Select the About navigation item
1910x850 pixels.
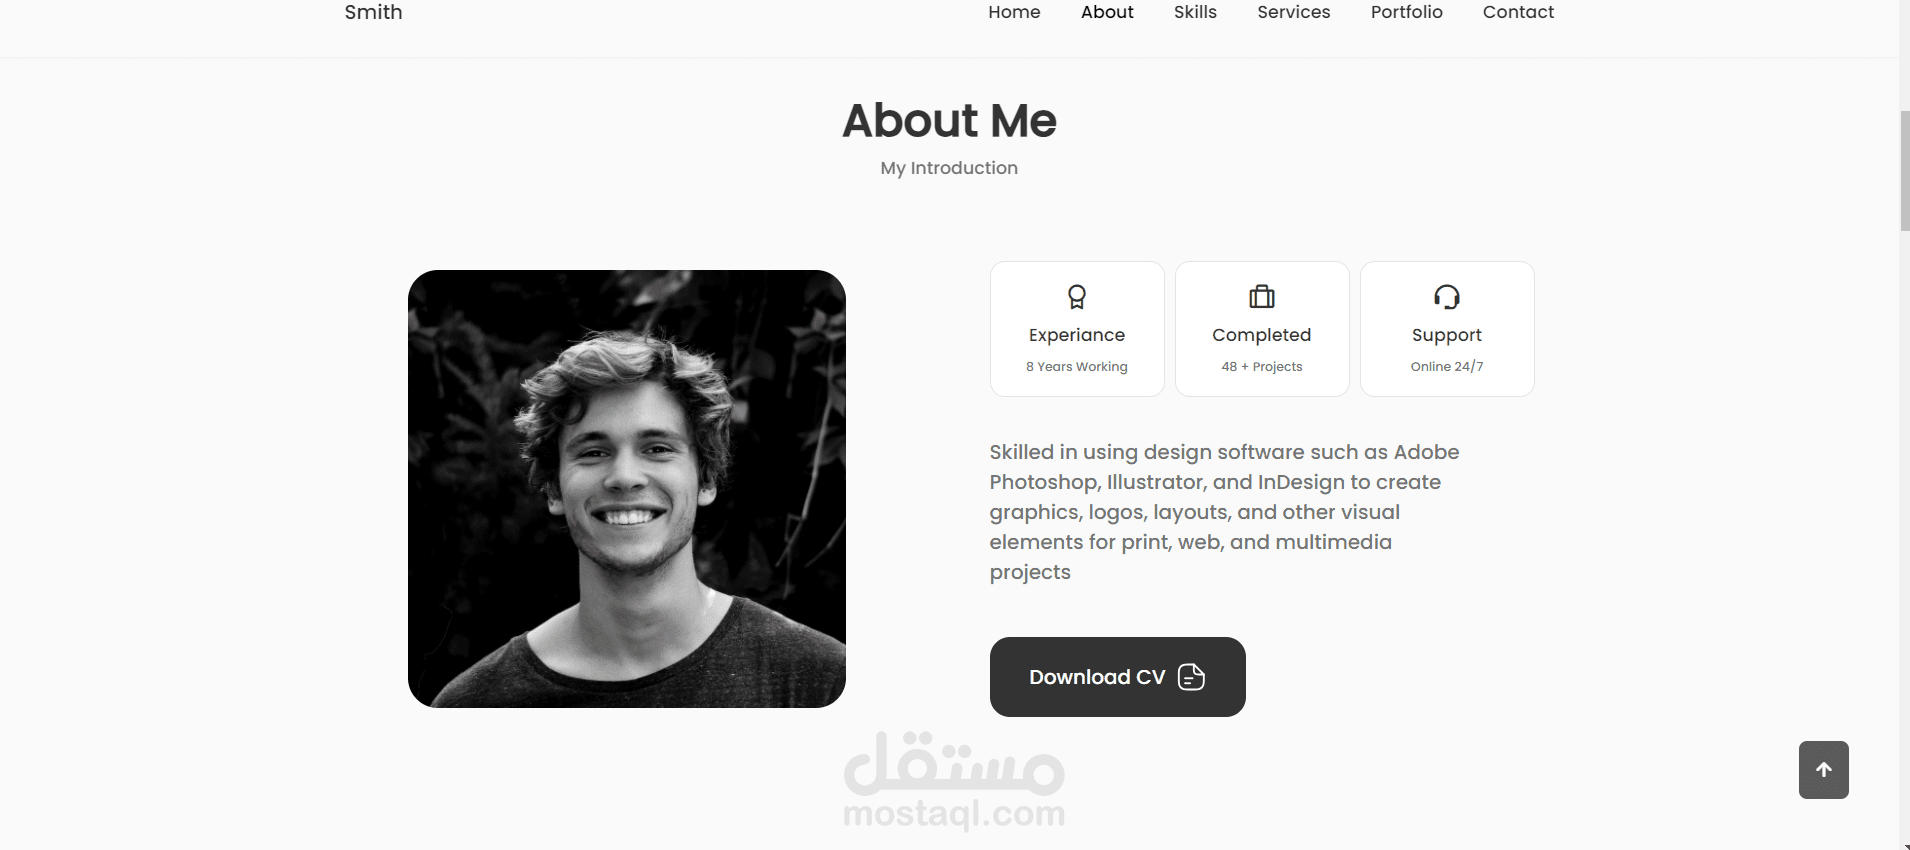[x=1107, y=12]
